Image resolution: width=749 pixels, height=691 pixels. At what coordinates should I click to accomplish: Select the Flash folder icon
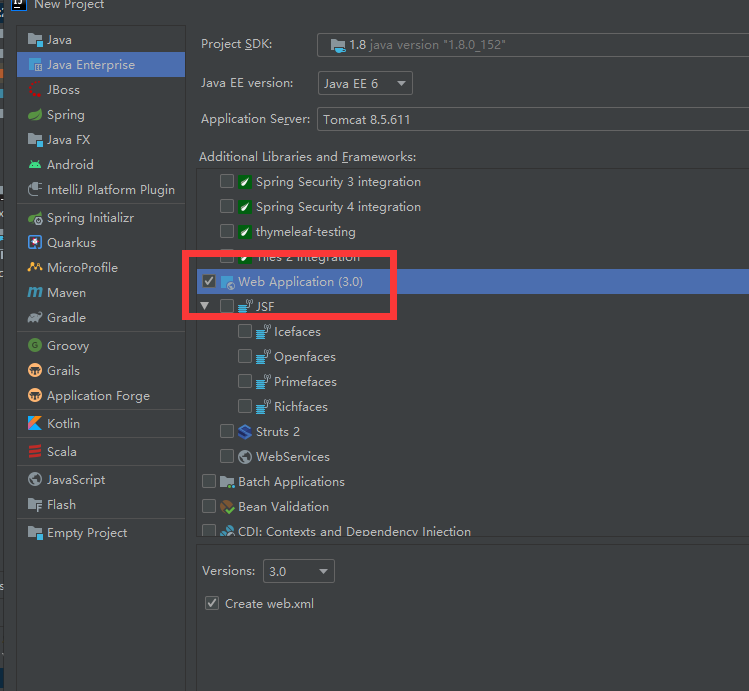(35, 504)
